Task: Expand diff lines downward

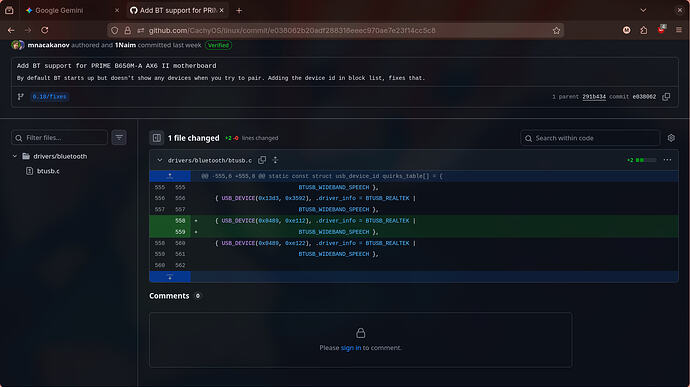Action: 170,276
